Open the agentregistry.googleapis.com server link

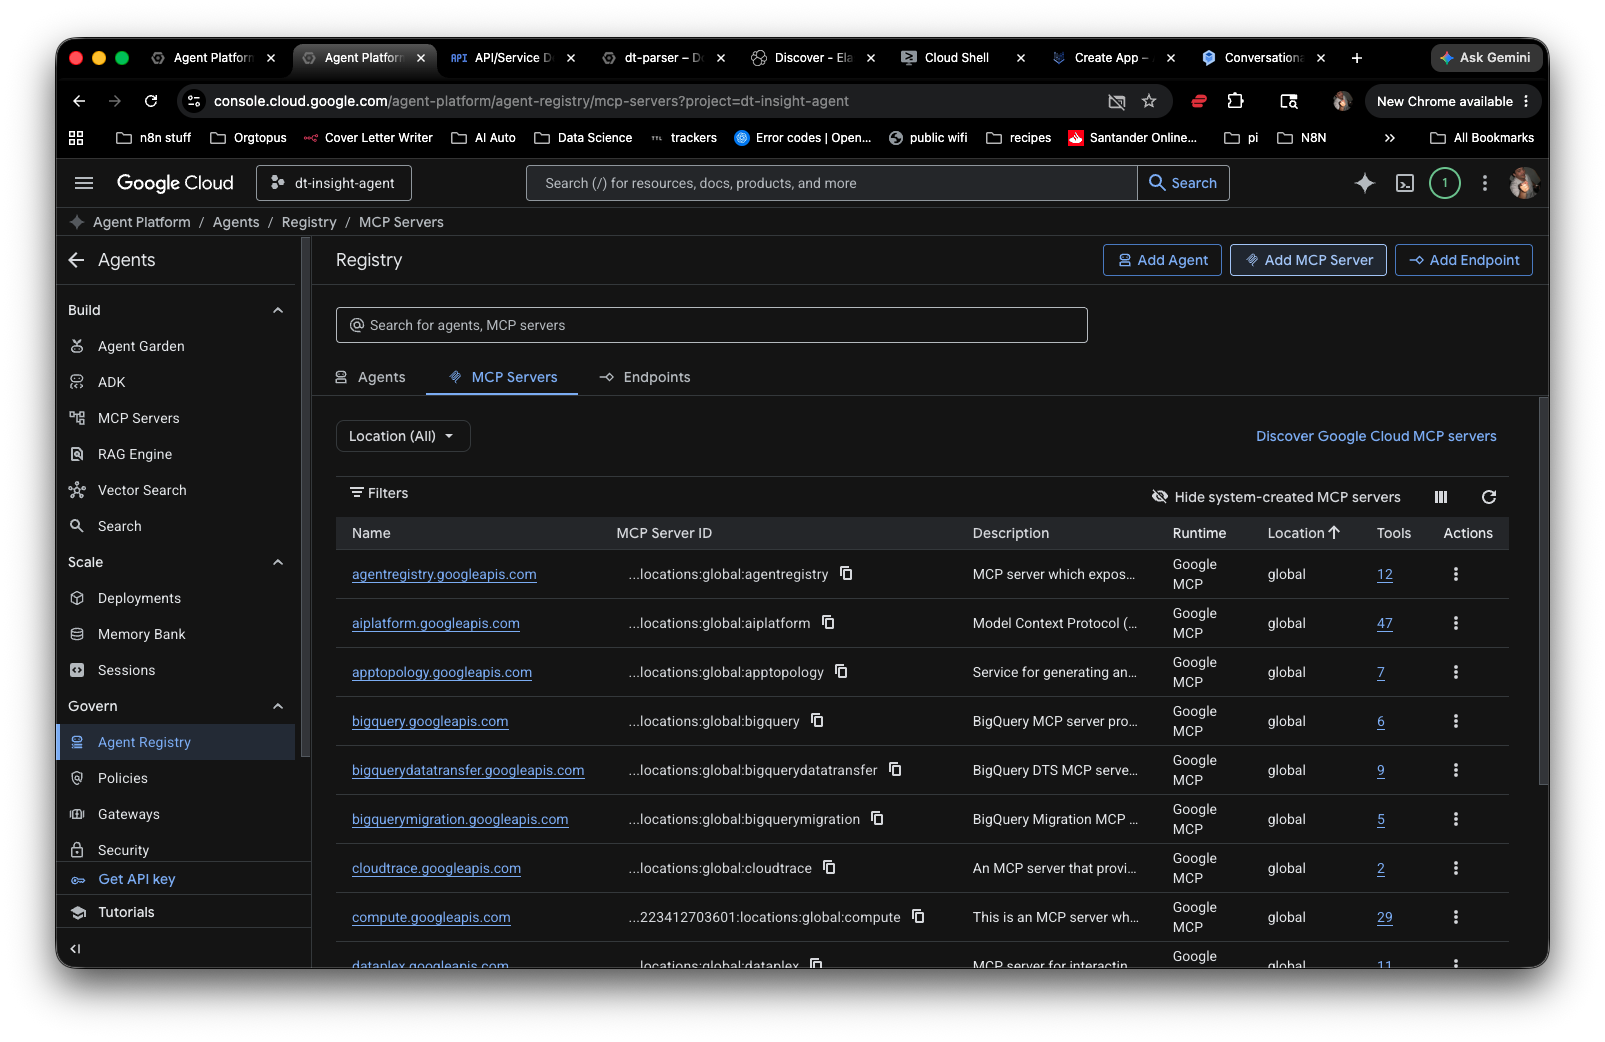(x=444, y=574)
